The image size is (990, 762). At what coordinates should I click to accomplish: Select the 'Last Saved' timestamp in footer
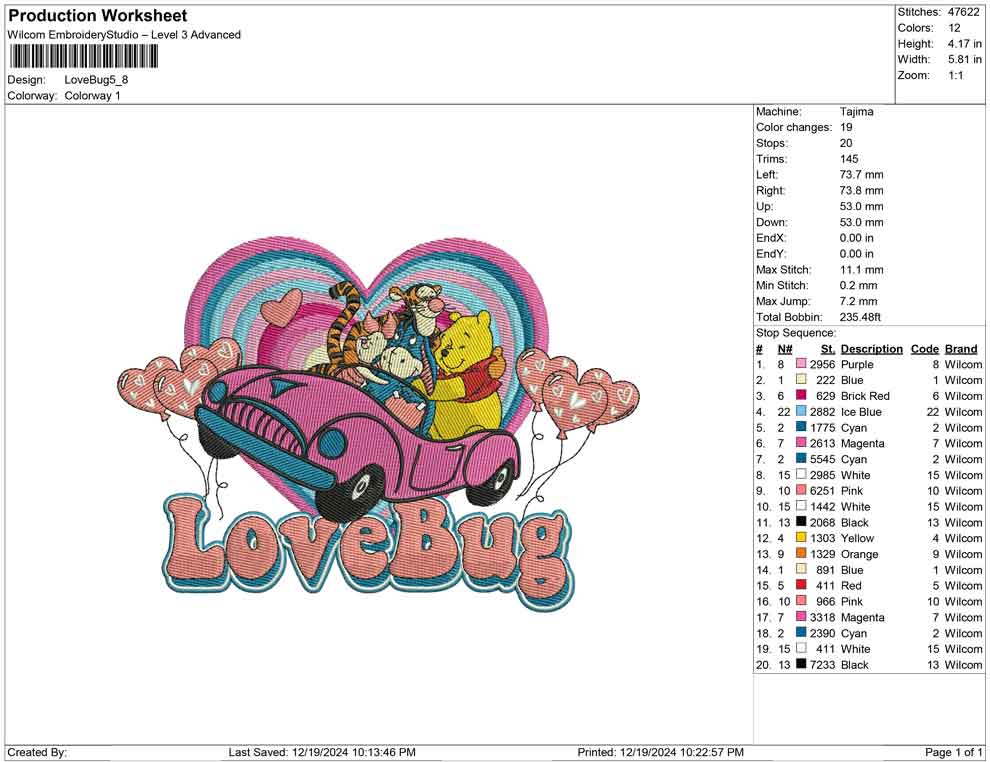(x=322, y=752)
